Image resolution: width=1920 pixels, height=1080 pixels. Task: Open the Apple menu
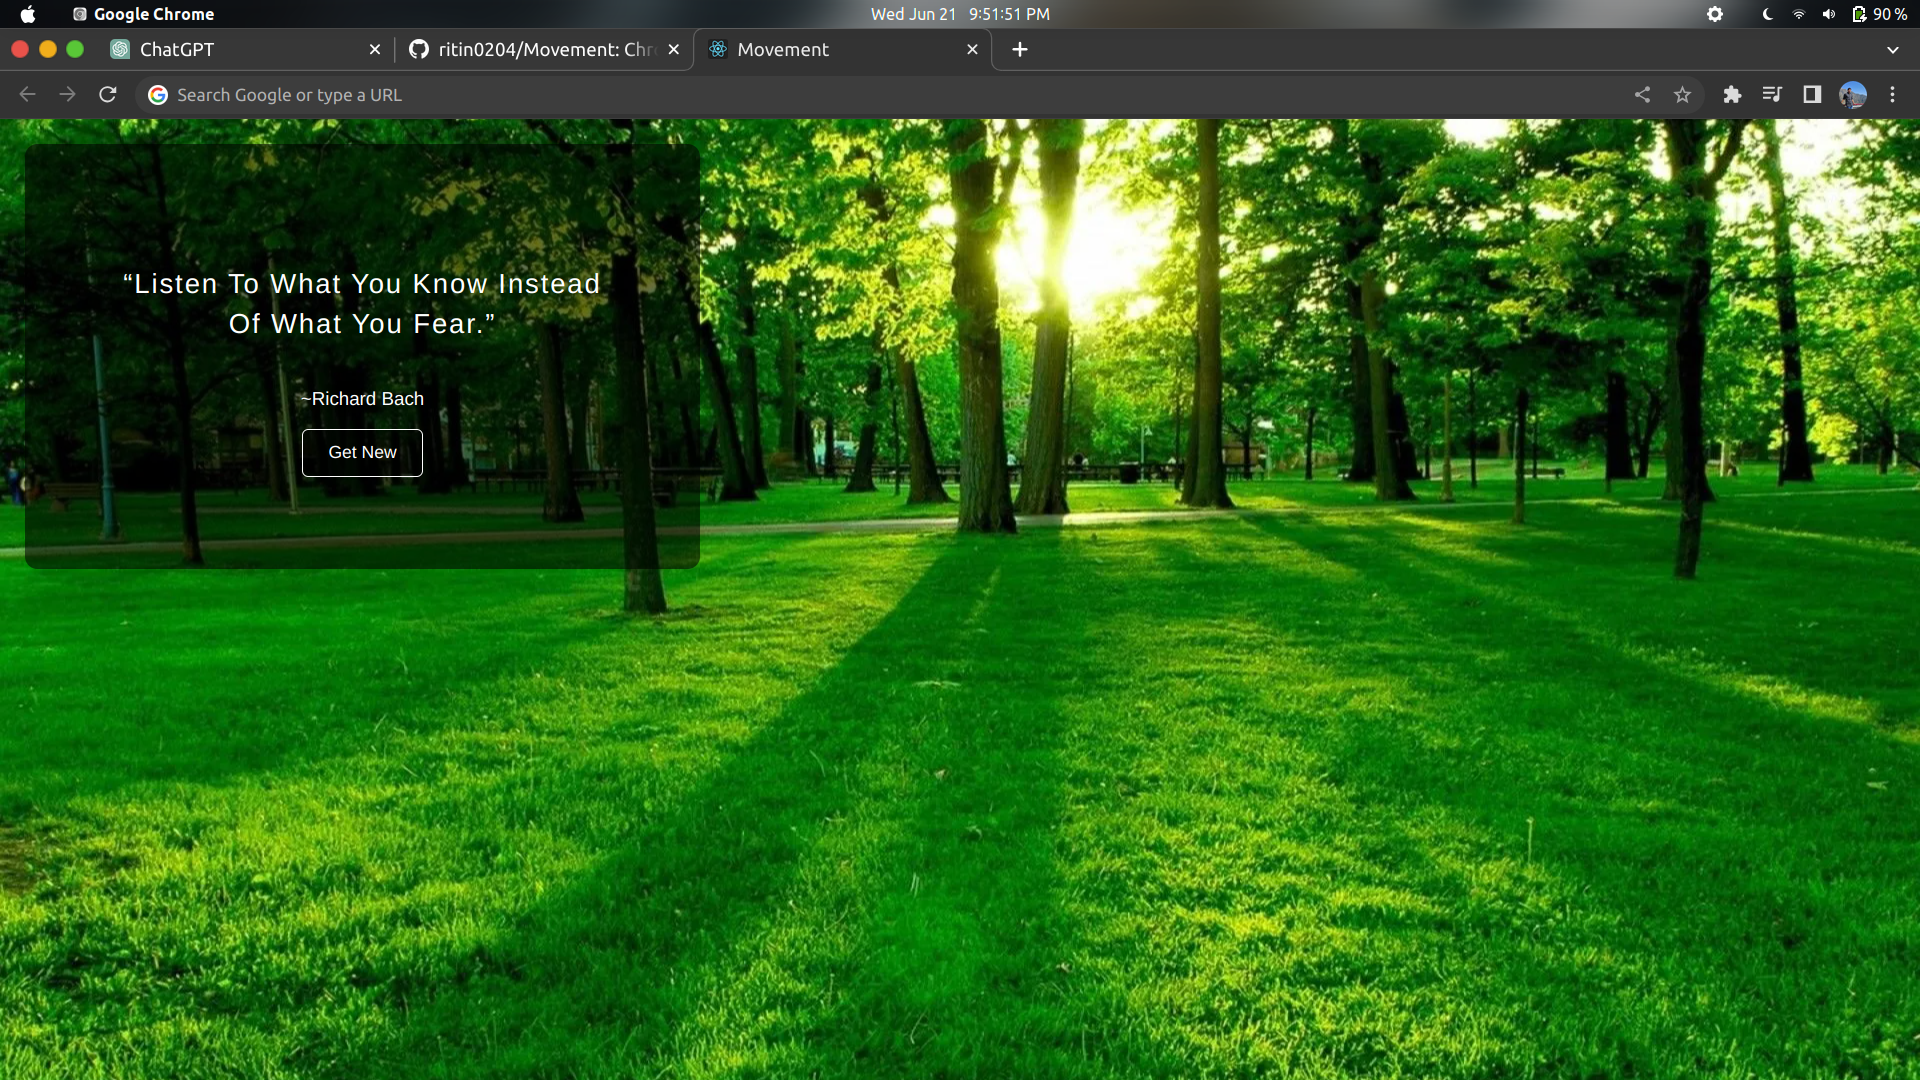click(28, 14)
